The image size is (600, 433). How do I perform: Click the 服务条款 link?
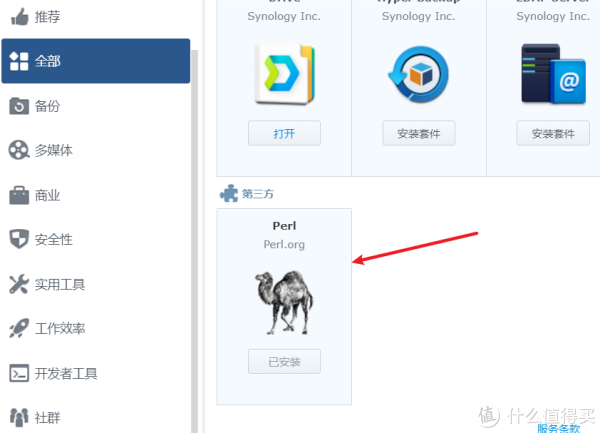click(x=558, y=429)
